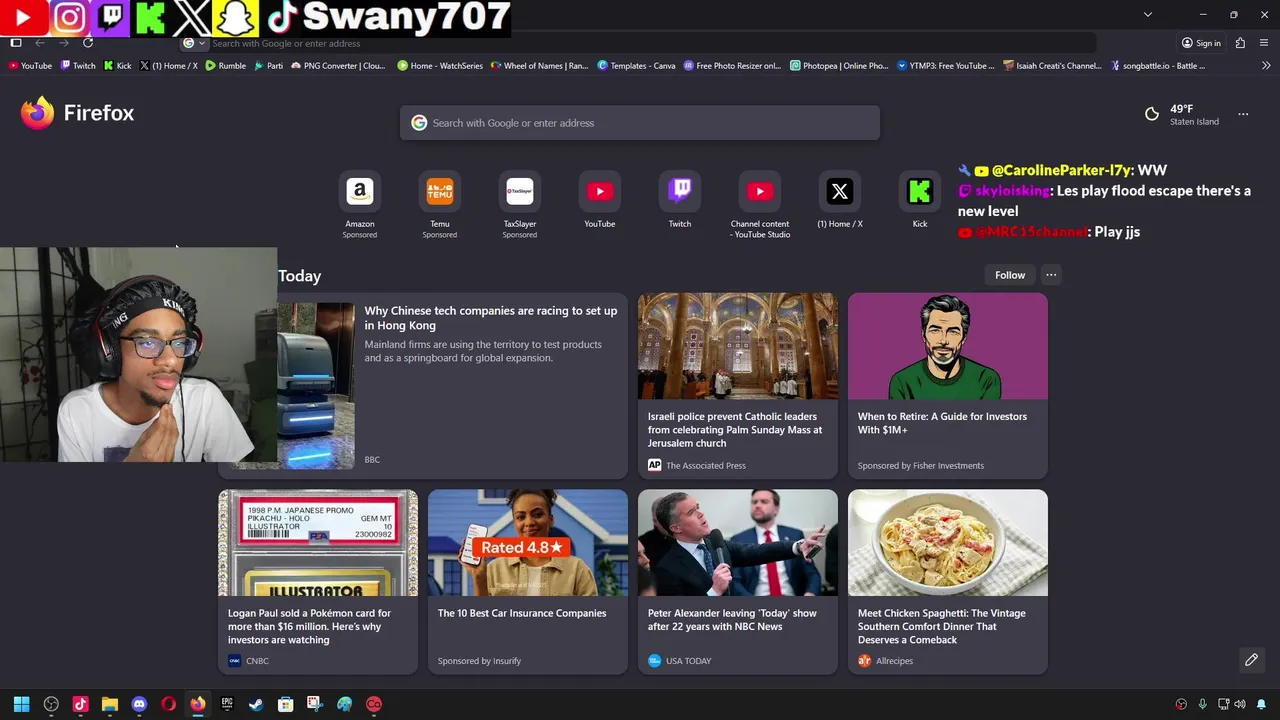This screenshot has width=1280, height=720.
Task: Open TikTok app from the taskbar
Action: tap(80, 704)
